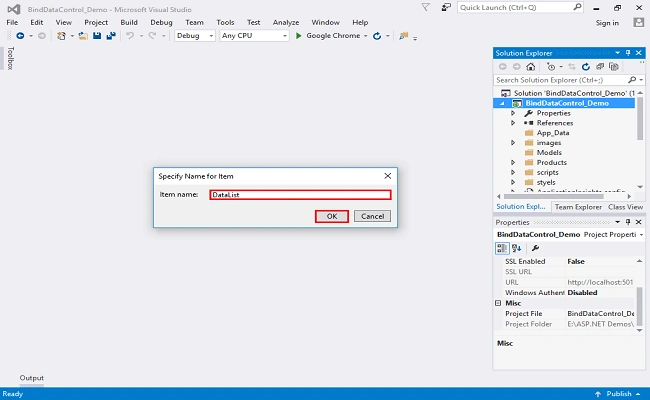Image resolution: width=650 pixels, height=400 pixels.
Task: Click the Solution Explorer vertical scrollbar
Action: tap(640, 139)
